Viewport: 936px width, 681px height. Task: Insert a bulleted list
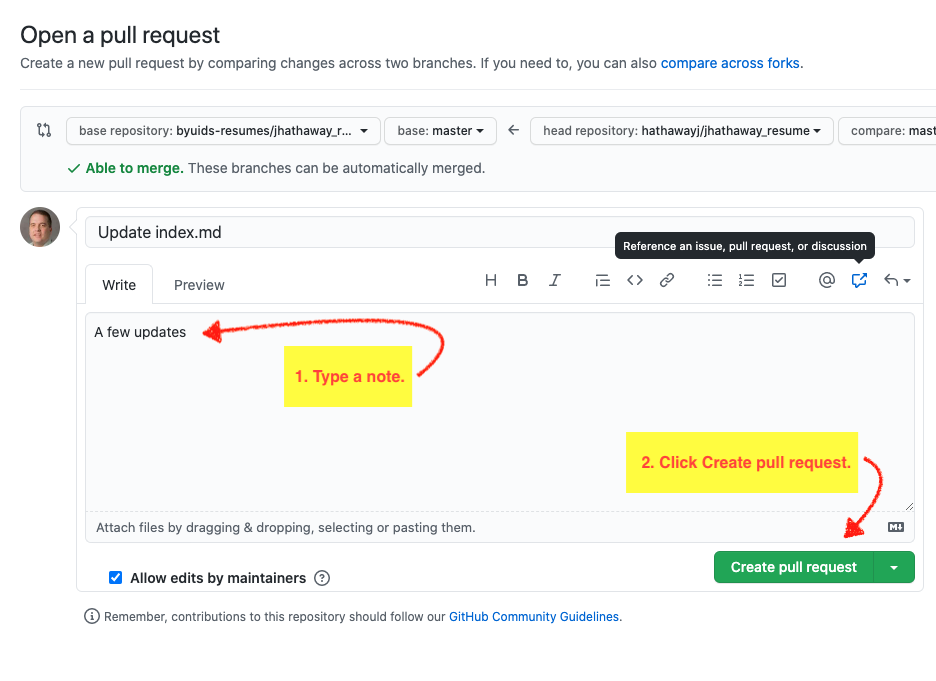pyautogui.click(x=715, y=281)
